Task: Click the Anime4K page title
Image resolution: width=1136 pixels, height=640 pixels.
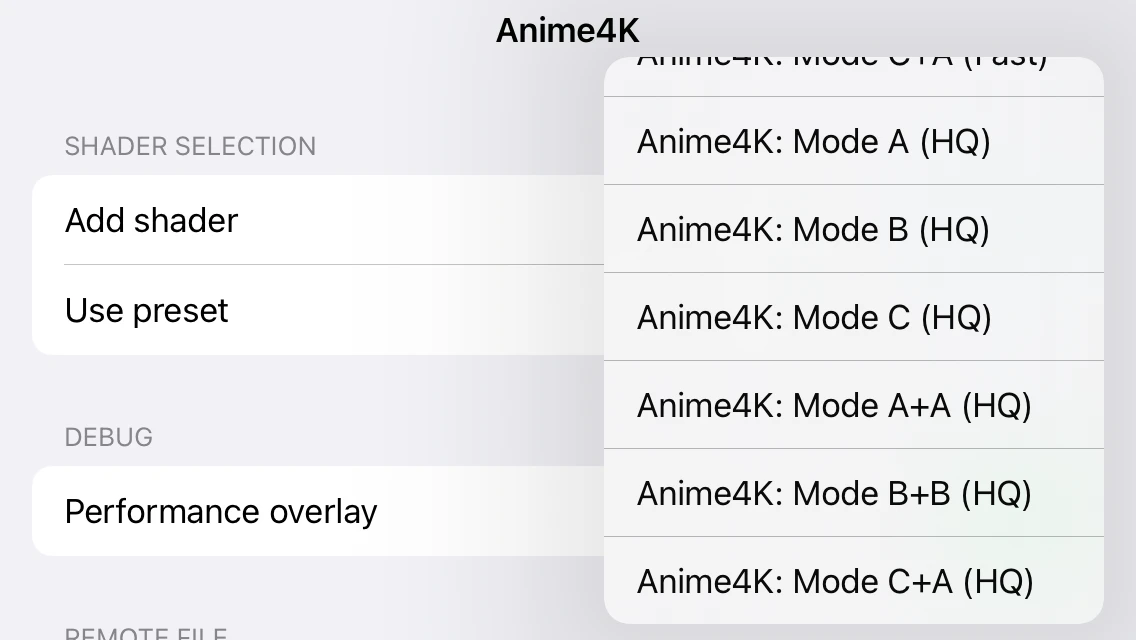Action: [567, 30]
